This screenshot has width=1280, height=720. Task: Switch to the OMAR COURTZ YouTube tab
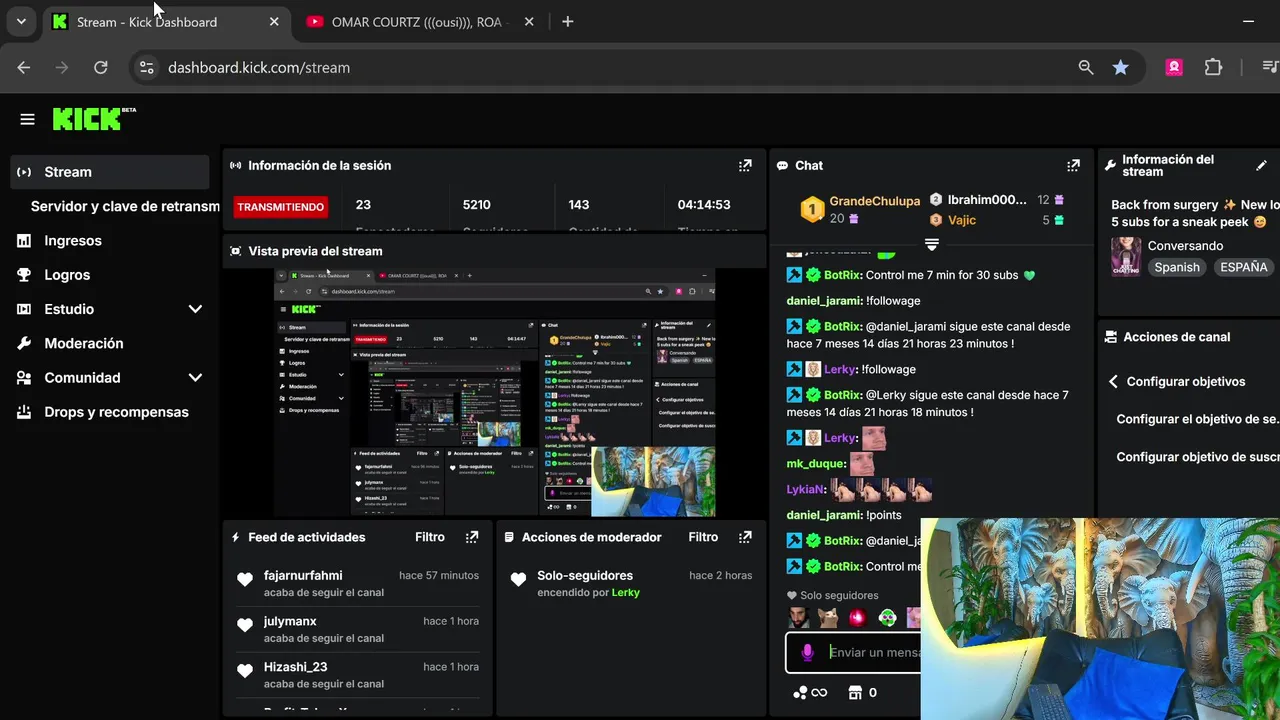[x=422, y=21]
